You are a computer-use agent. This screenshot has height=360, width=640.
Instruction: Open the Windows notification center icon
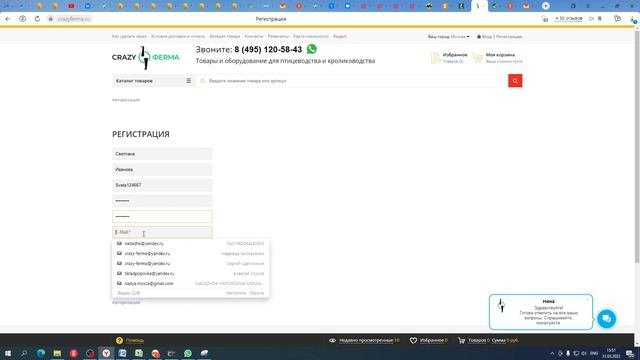pyautogui.click(x=630, y=353)
